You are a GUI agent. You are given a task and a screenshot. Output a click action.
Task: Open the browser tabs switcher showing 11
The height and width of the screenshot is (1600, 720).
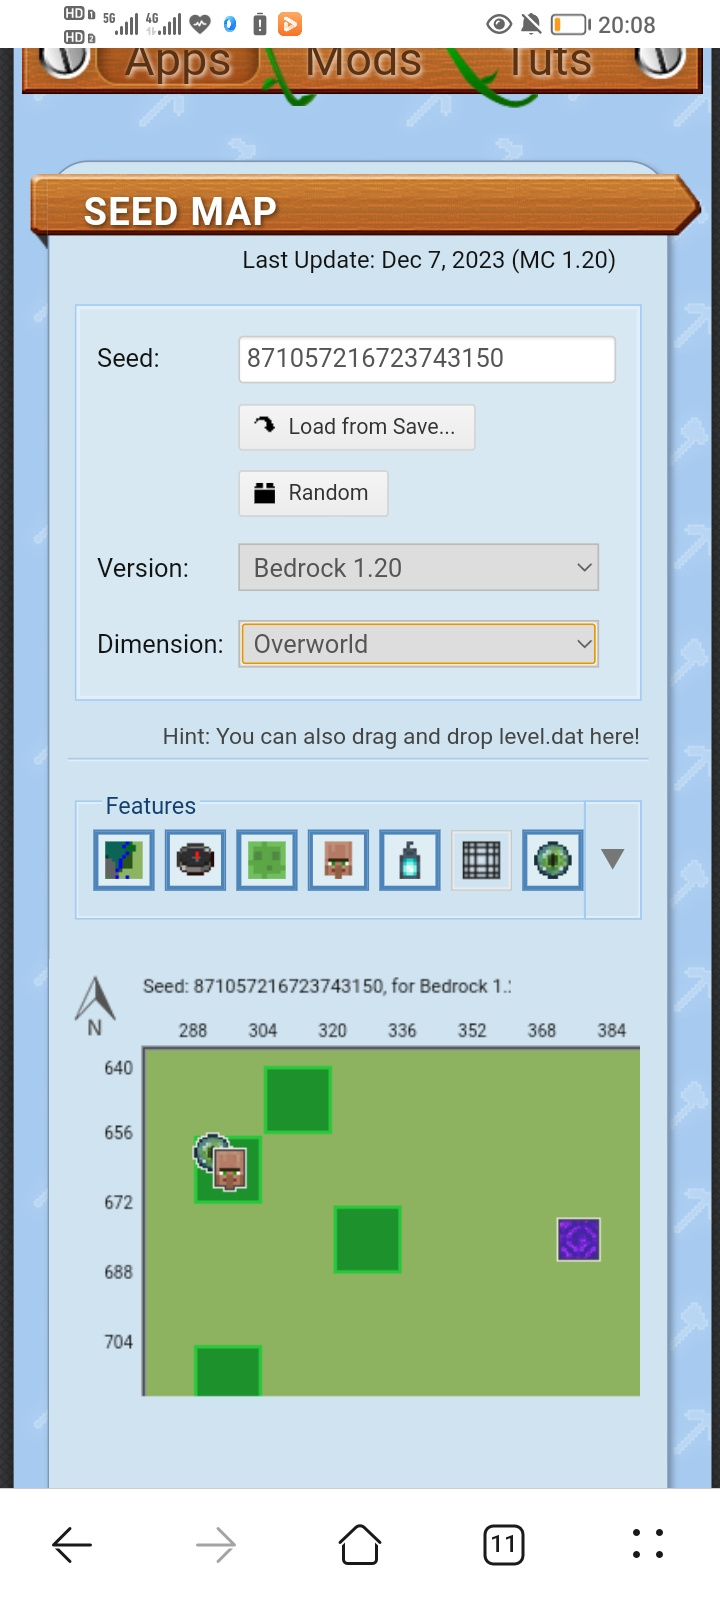click(x=504, y=1545)
